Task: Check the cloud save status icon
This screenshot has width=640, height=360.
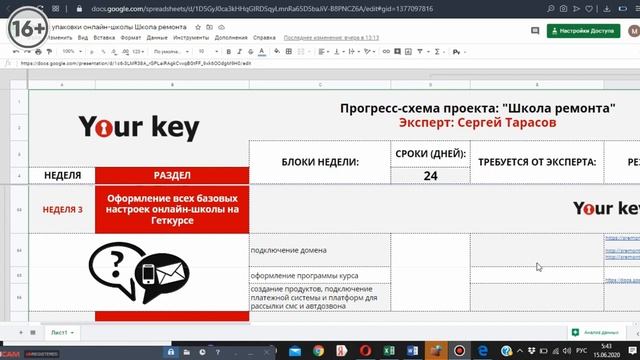Action: point(221,27)
